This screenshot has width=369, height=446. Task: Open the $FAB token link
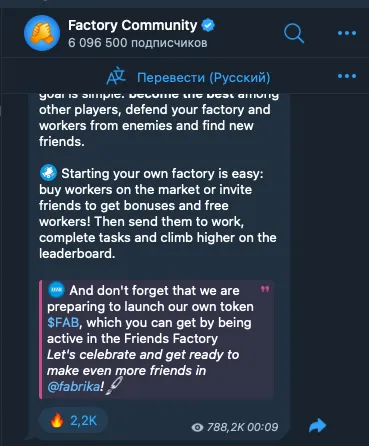coord(63,323)
